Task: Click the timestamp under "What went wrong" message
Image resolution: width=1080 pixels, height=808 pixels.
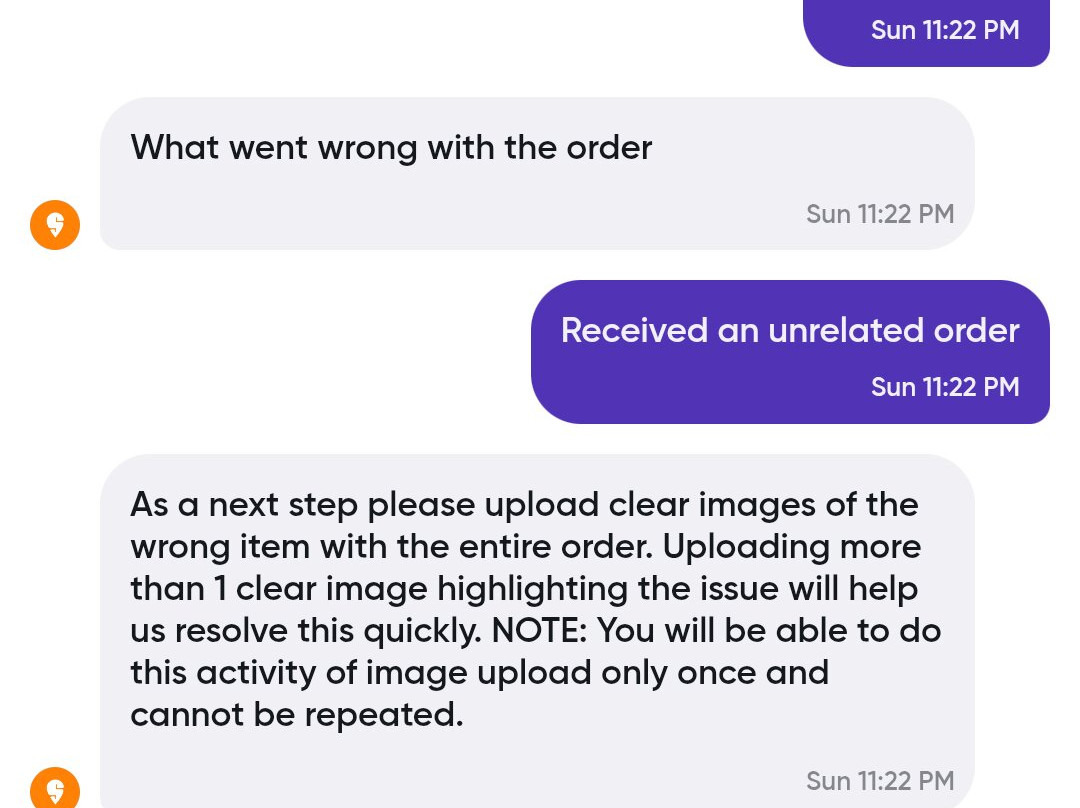Action: (x=880, y=214)
